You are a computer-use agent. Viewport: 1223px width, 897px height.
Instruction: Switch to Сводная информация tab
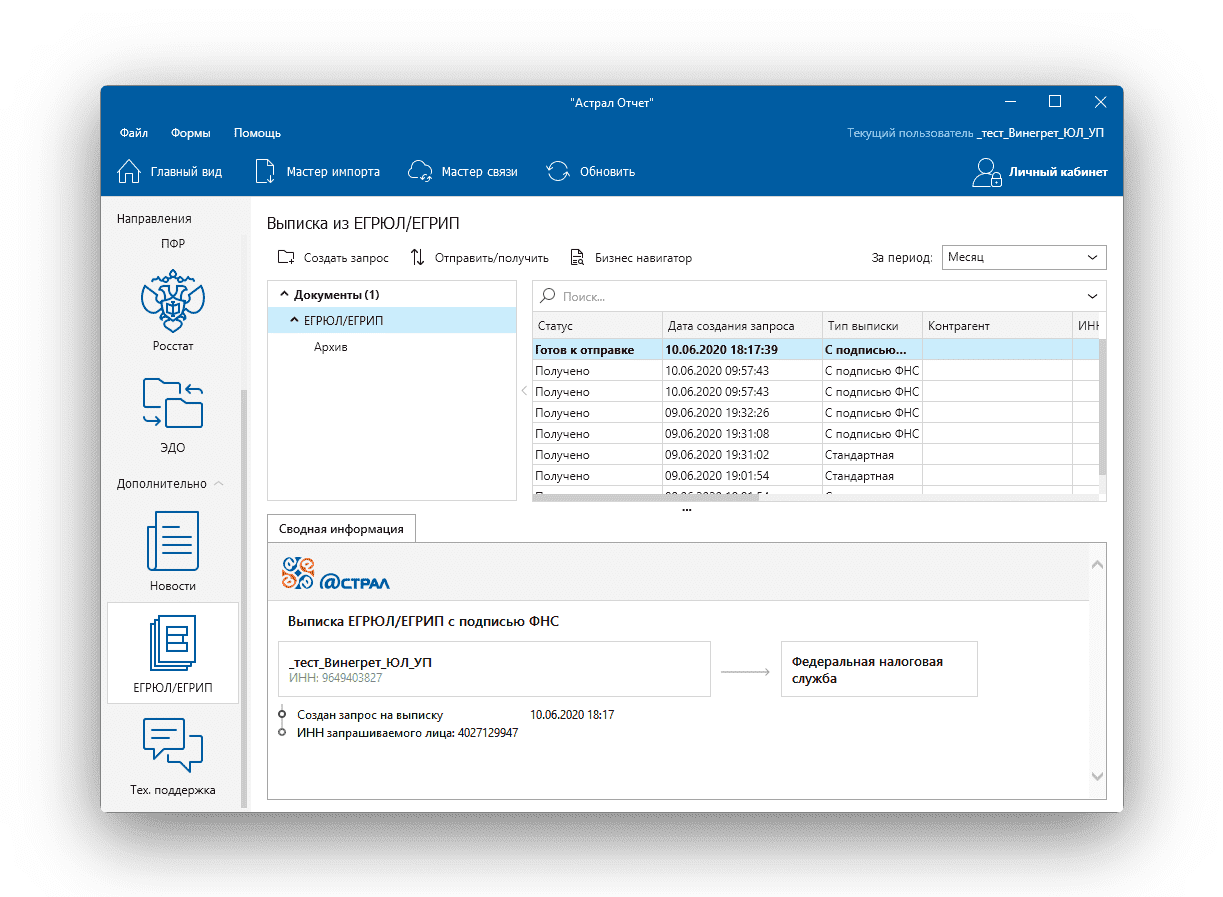point(341,529)
